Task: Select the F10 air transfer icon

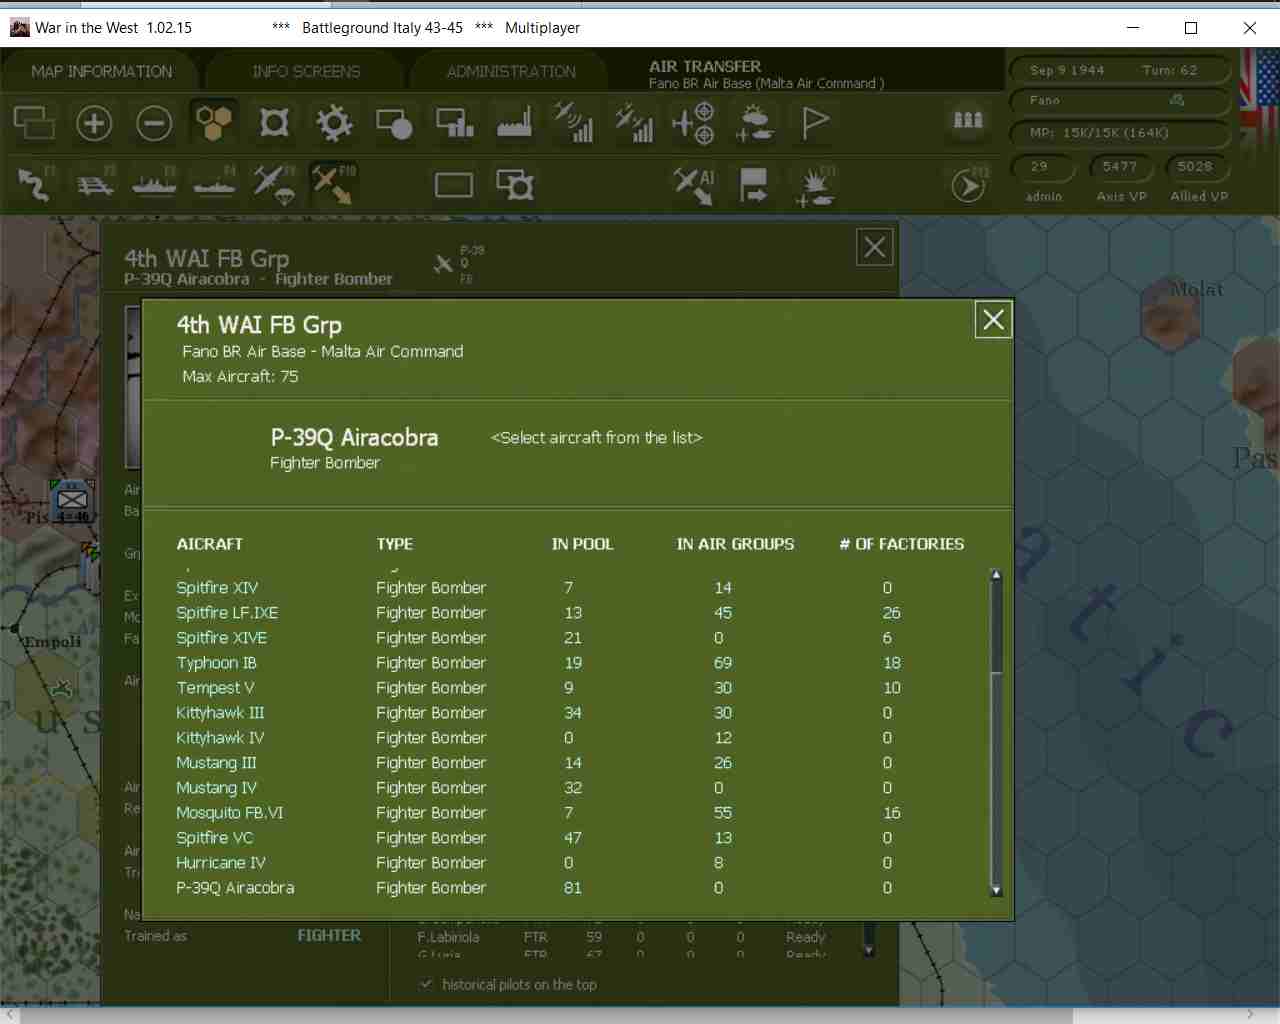Action: click(333, 184)
